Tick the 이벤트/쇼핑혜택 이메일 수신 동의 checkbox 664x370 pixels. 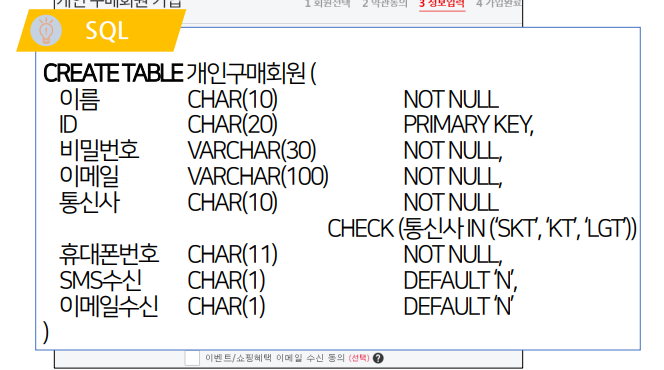[x=192, y=358]
